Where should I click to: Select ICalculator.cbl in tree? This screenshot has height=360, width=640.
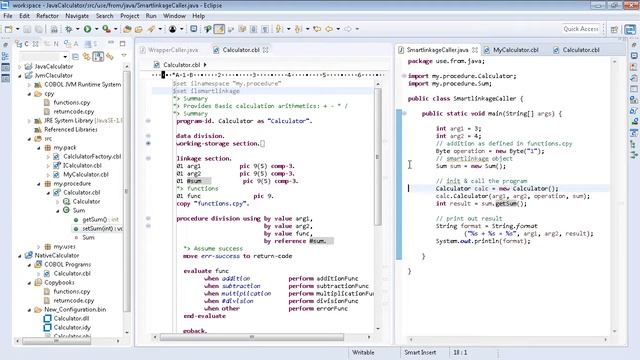pos(82,165)
